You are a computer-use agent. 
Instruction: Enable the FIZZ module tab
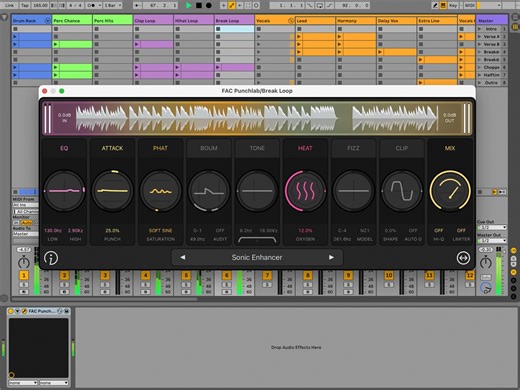click(353, 148)
